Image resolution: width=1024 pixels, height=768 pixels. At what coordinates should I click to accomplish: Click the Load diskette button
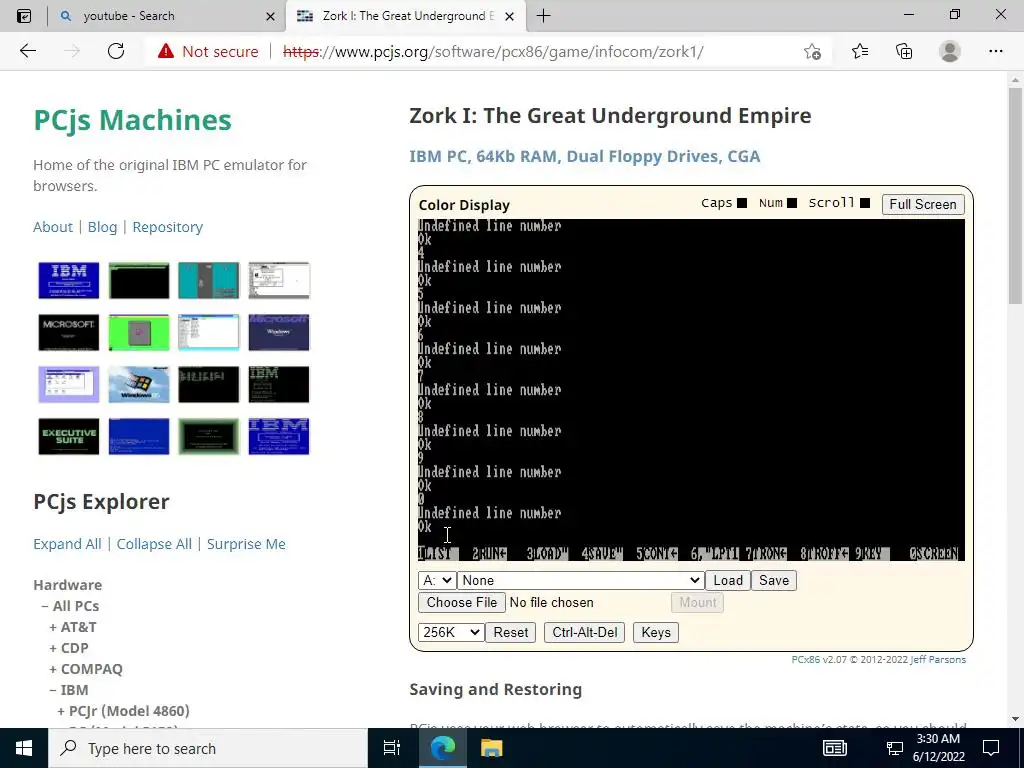[728, 581]
